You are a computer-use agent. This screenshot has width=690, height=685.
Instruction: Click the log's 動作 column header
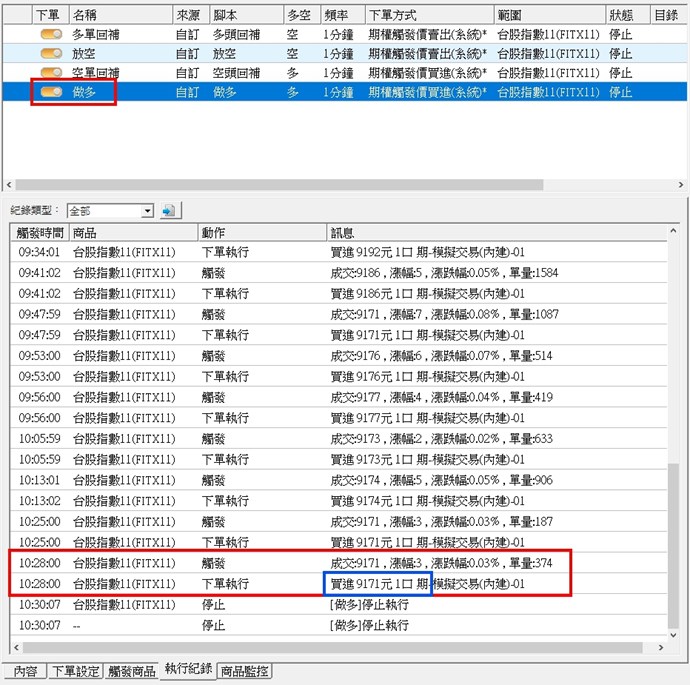[x=262, y=233]
